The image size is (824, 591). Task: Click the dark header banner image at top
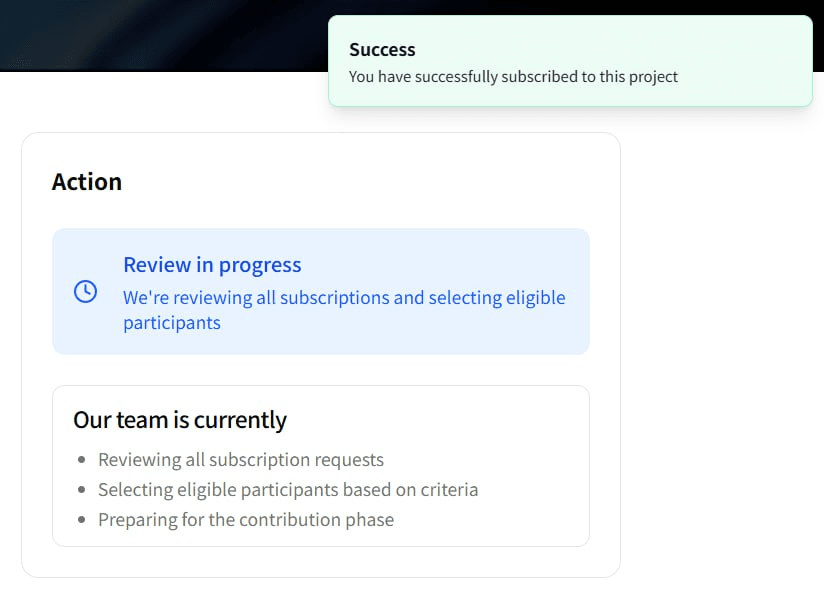tap(160, 35)
